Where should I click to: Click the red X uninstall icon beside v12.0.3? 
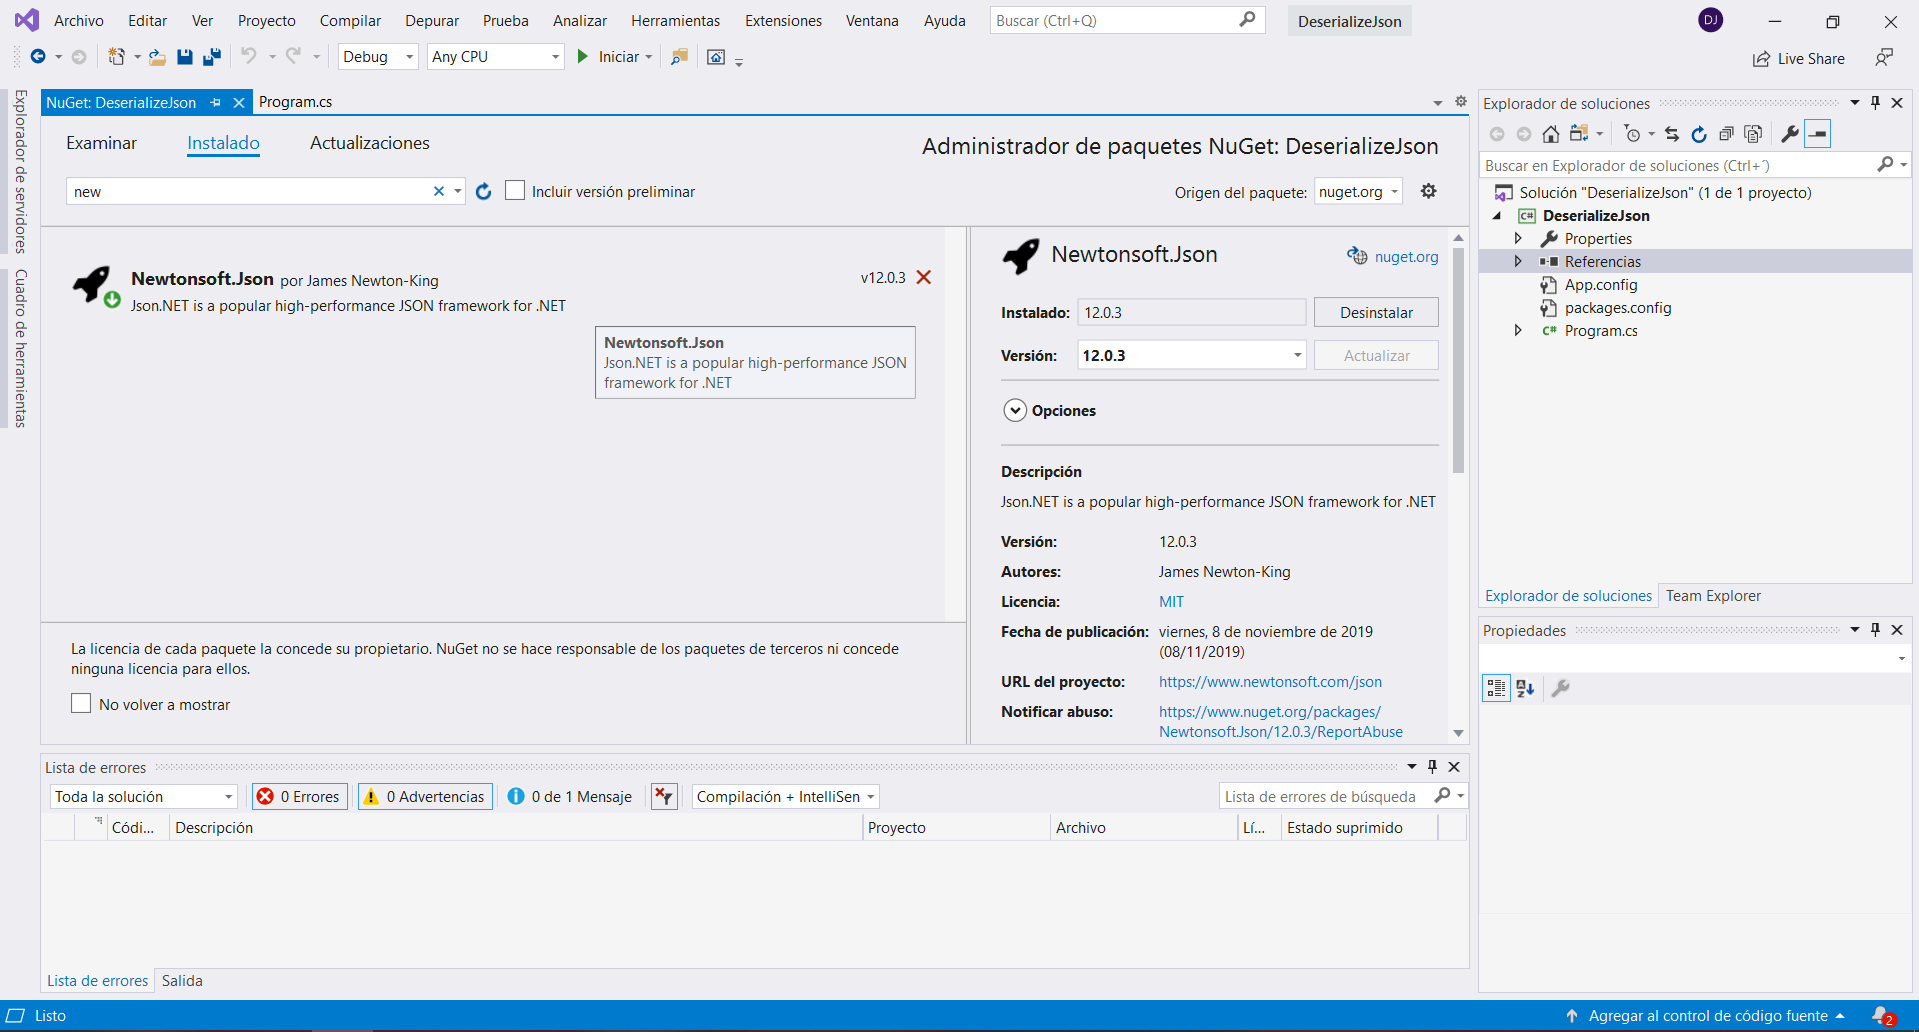point(924,278)
